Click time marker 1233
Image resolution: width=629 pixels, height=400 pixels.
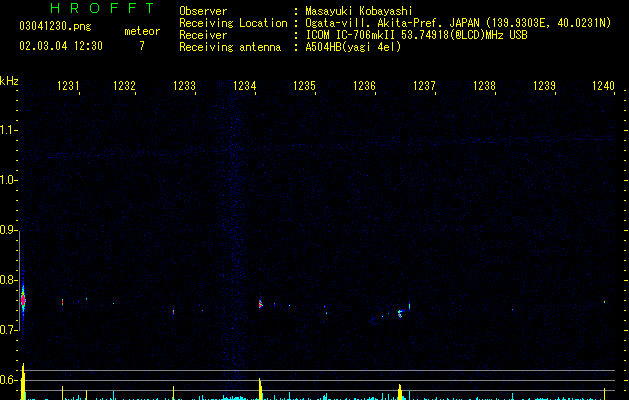point(184,86)
